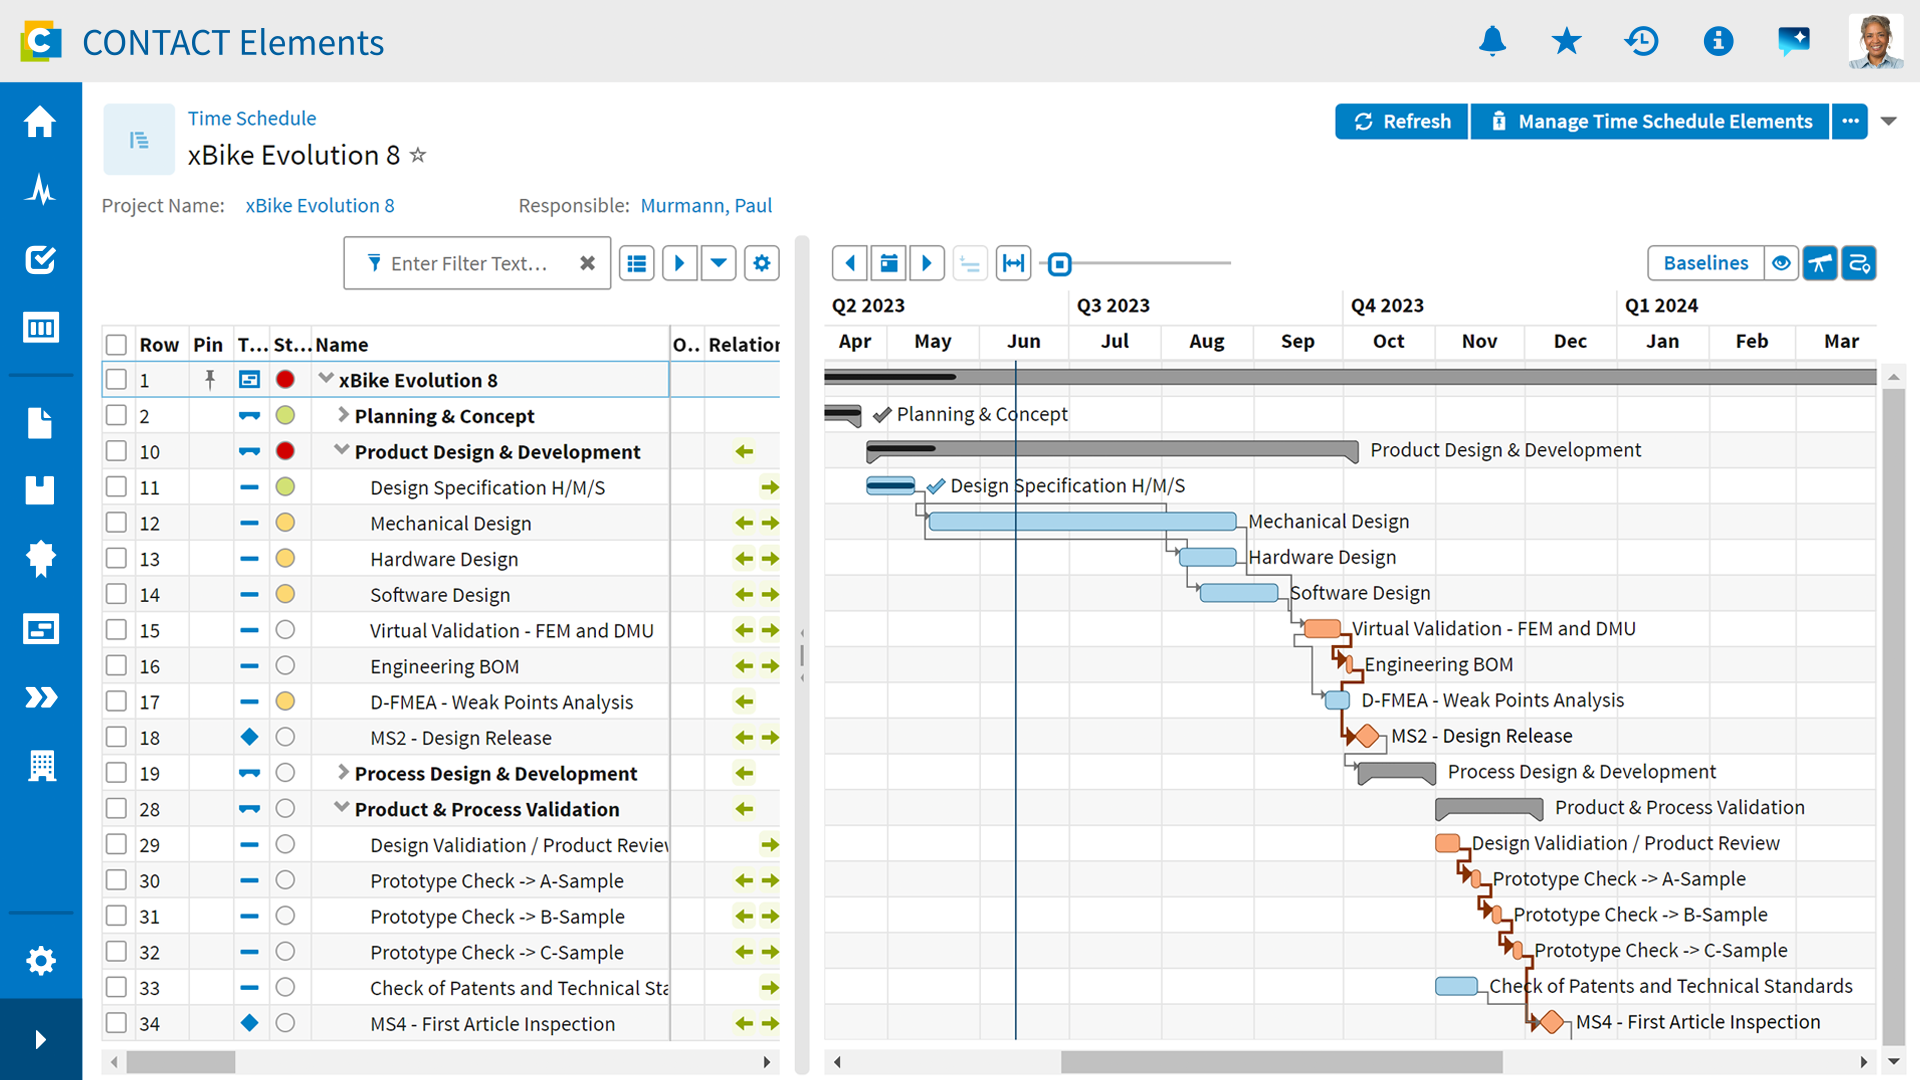
Task: Check row 30 Prototype Check A-Sample
Action: tap(116, 880)
